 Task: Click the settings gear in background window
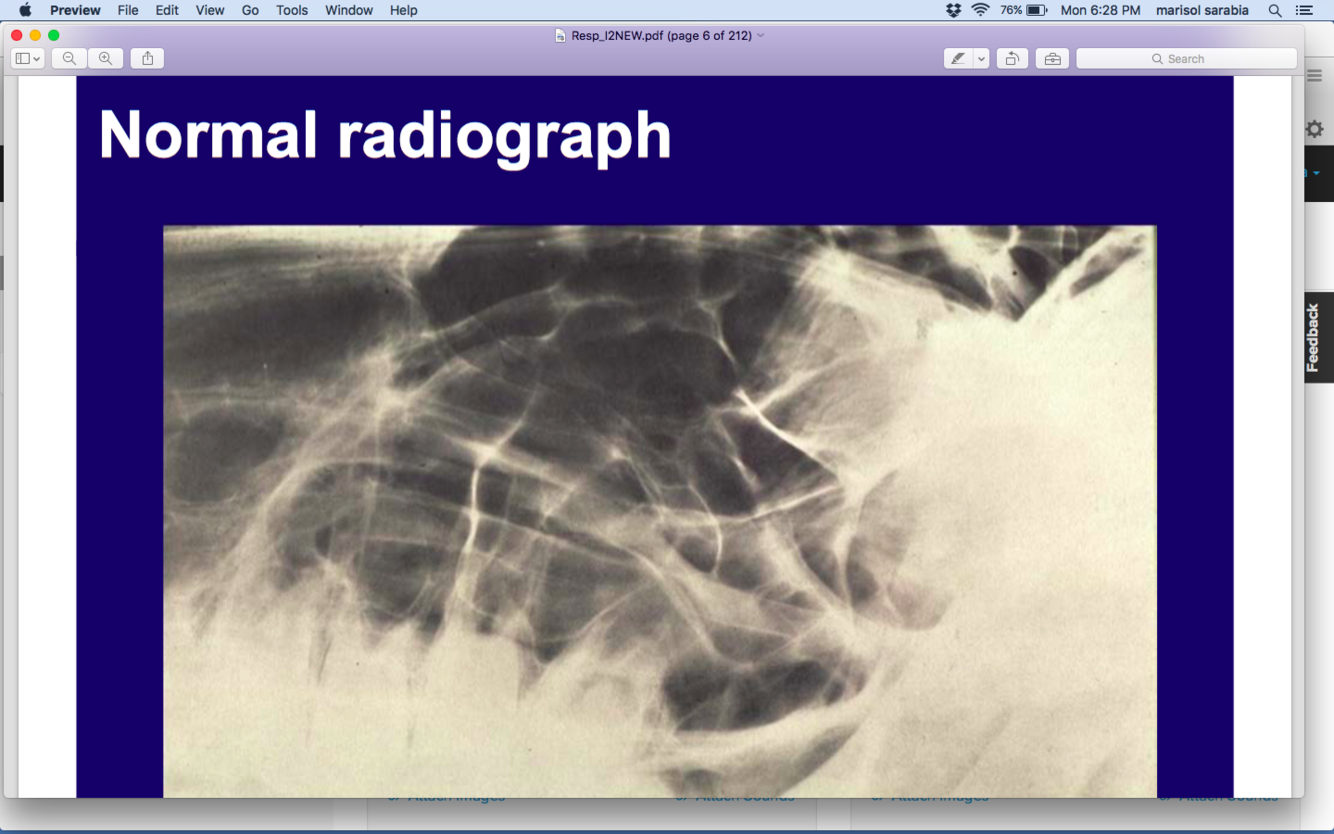(x=1315, y=129)
